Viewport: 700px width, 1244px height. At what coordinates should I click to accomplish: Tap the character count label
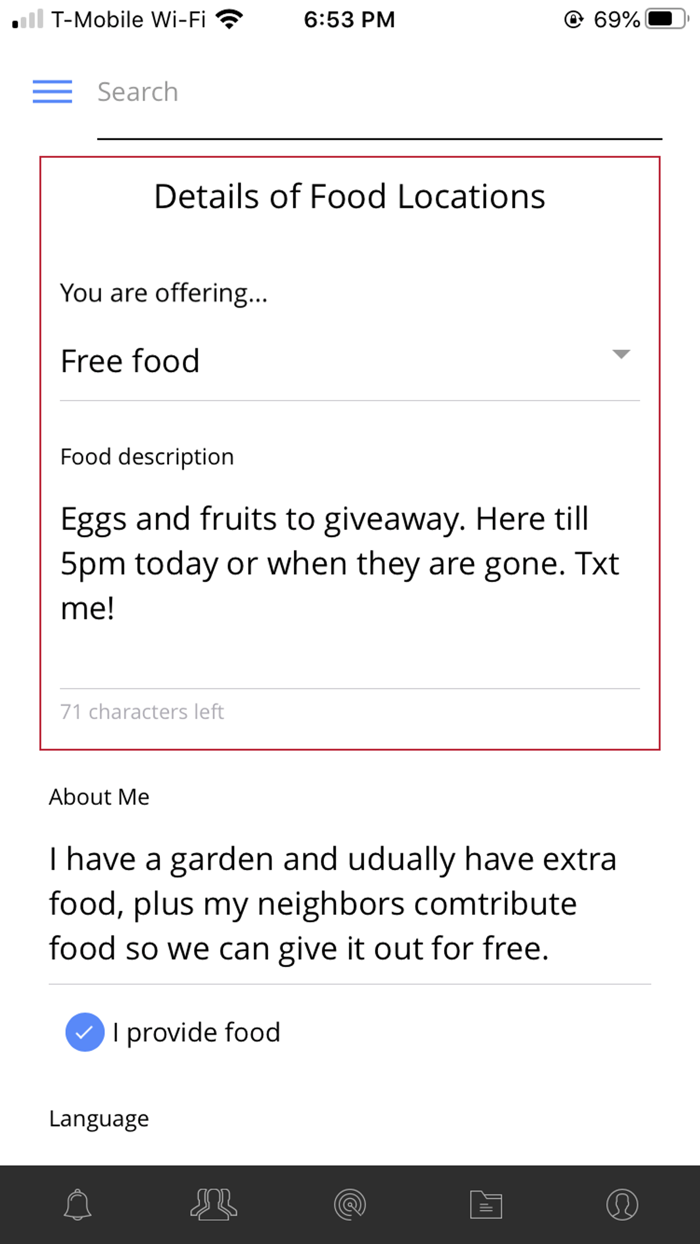click(x=141, y=712)
